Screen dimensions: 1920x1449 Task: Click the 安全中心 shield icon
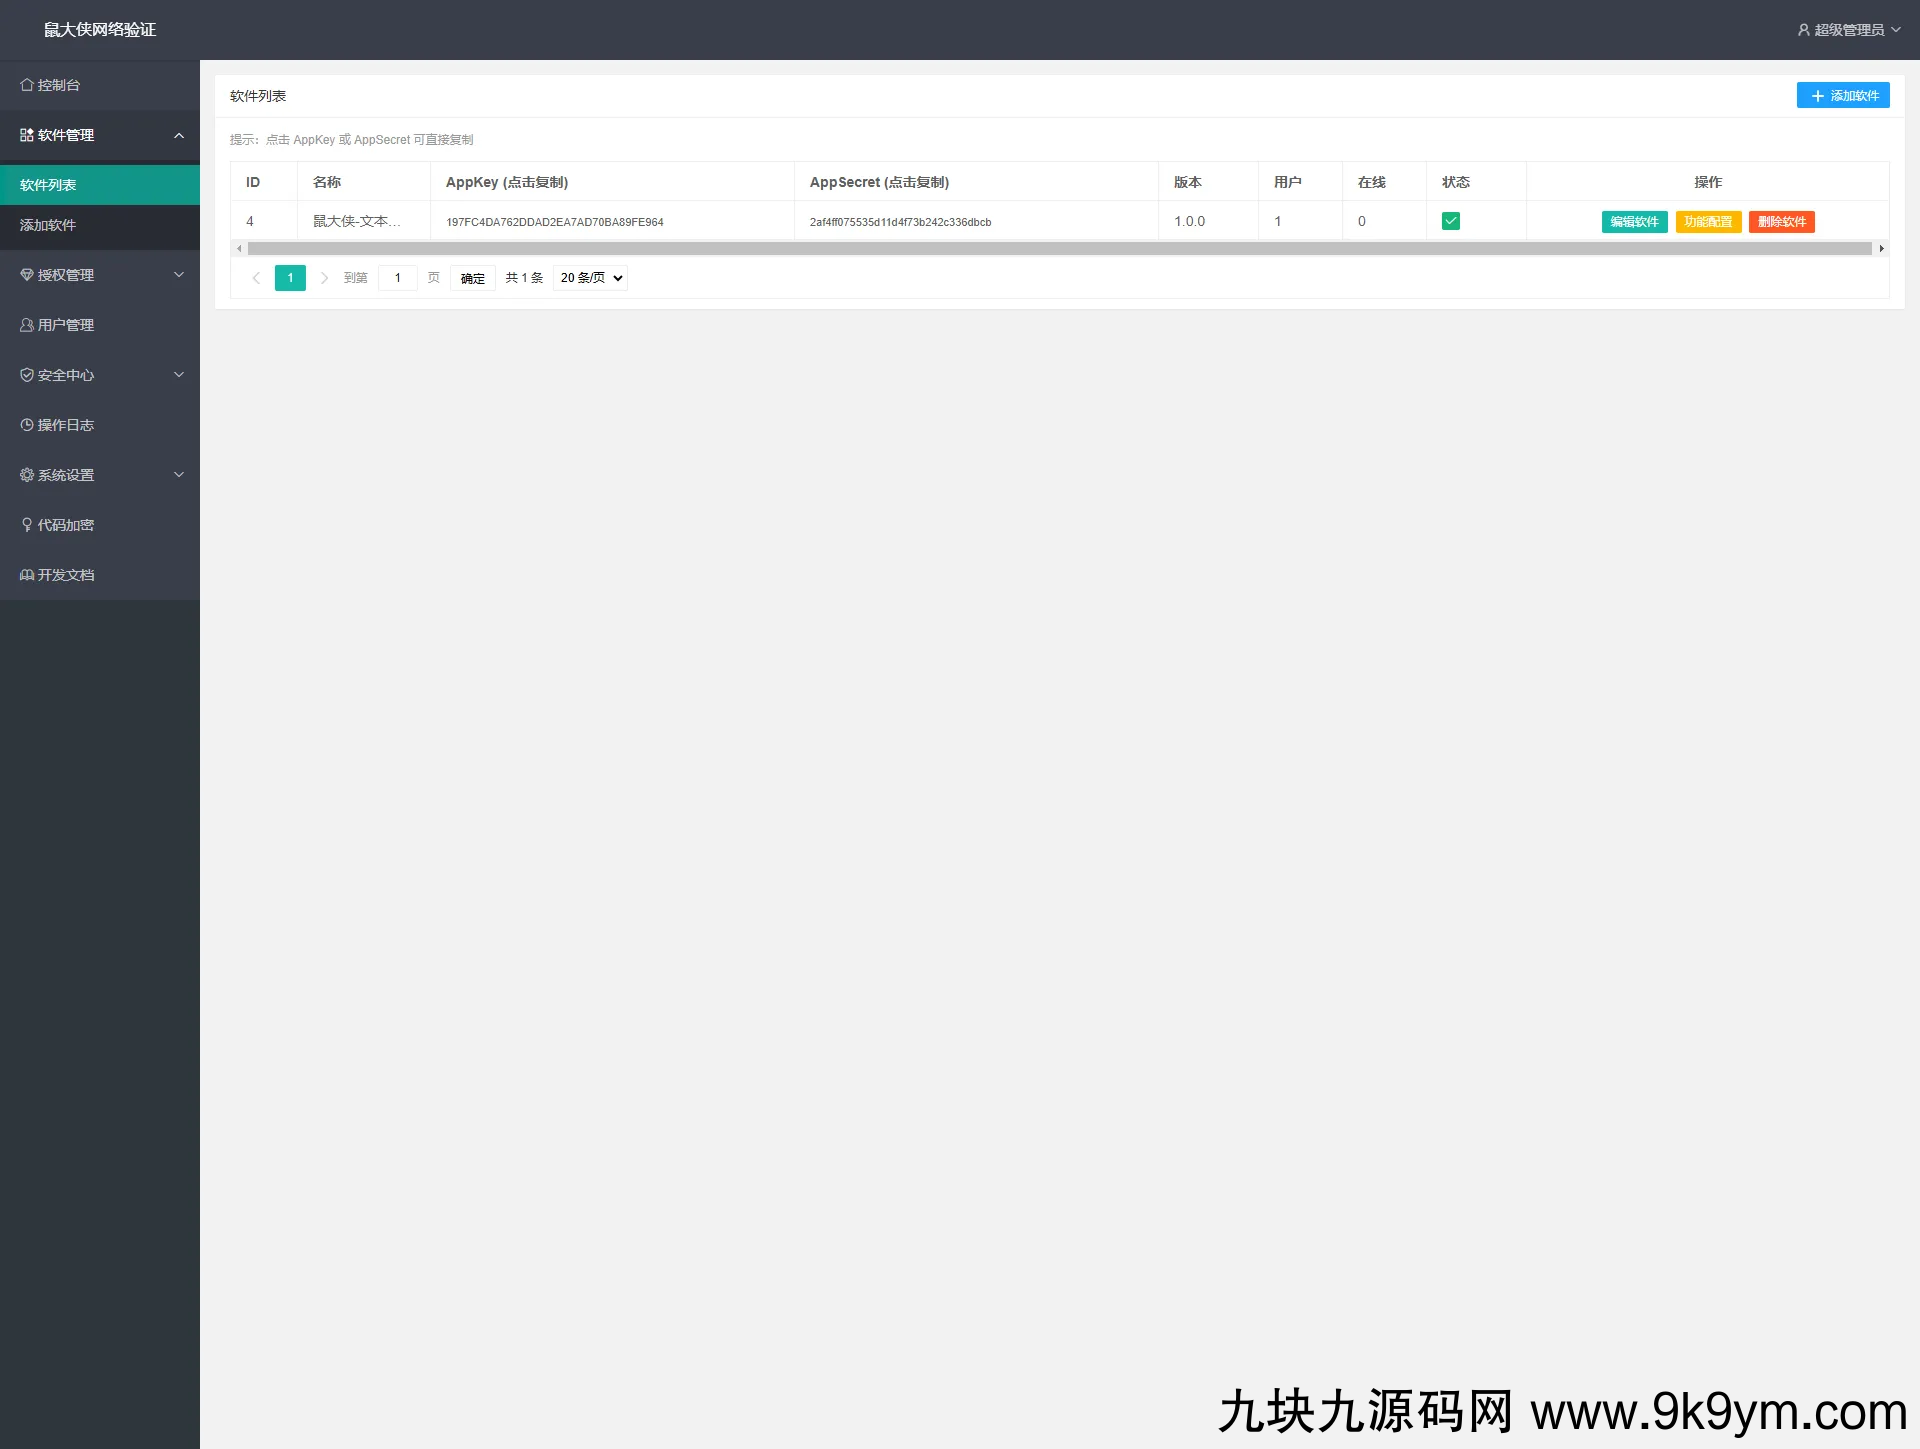click(27, 375)
